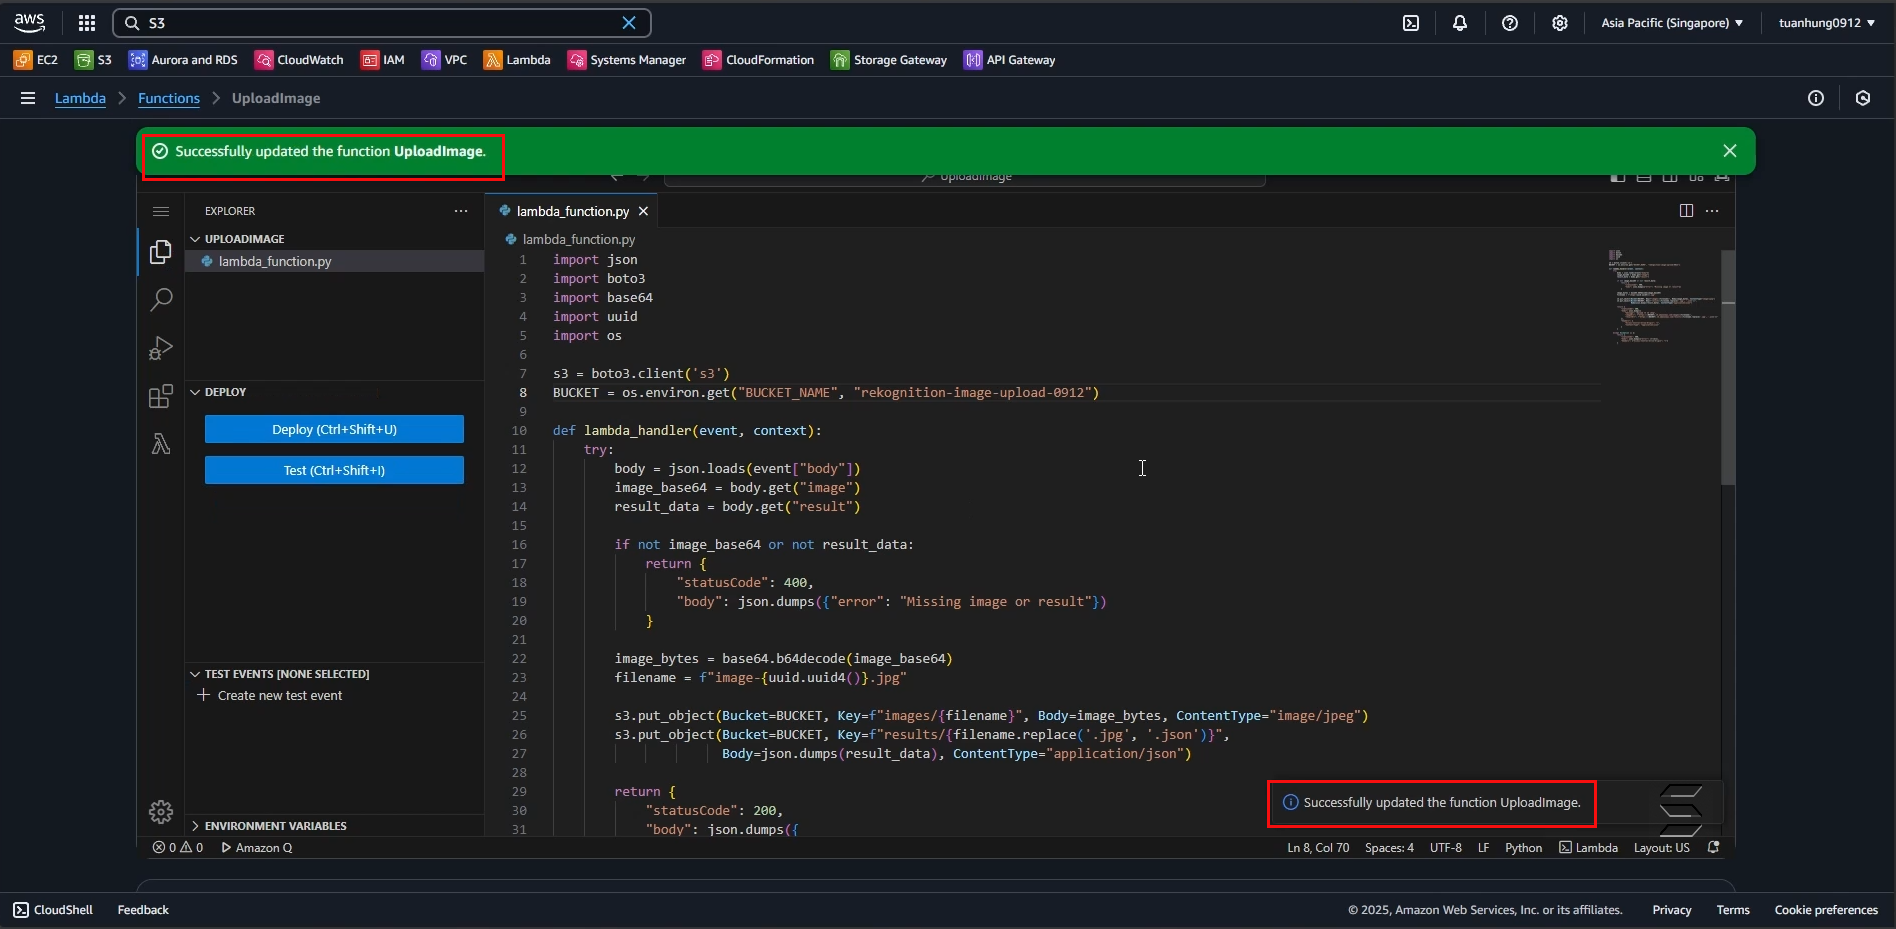Open console settings gear in top bar

click(x=1560, y=23)
